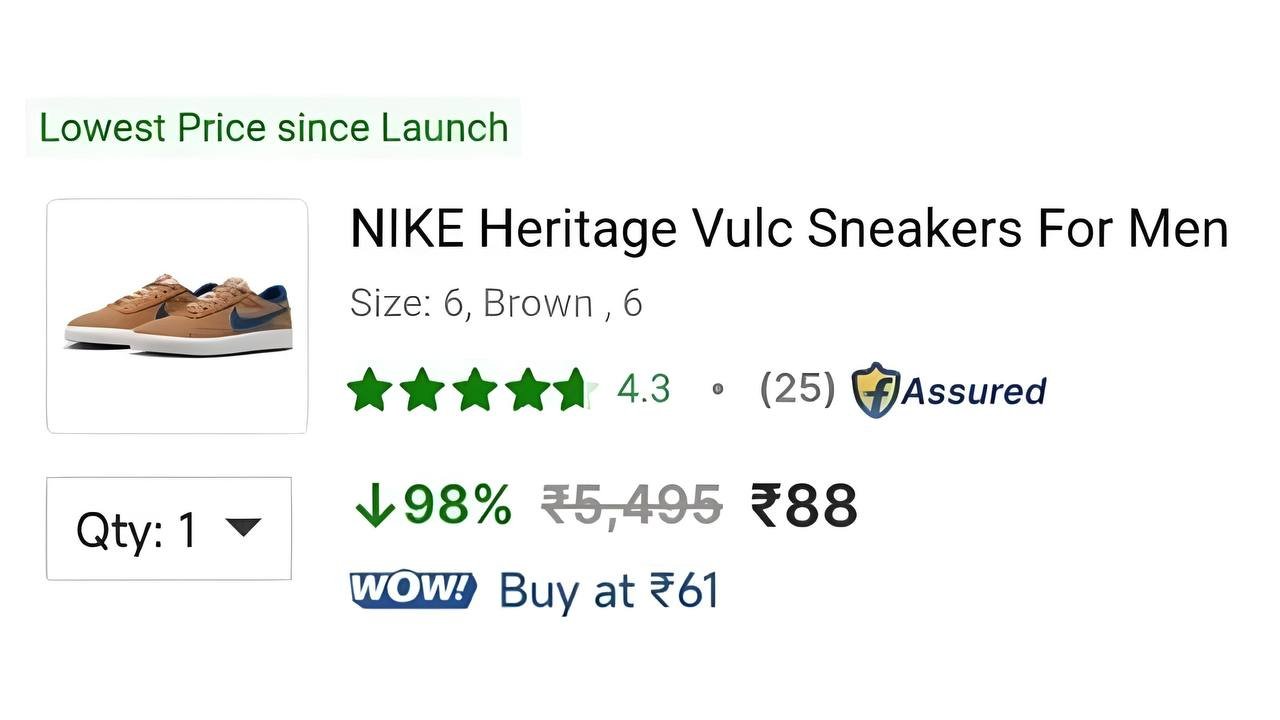Open the NIKE sneaker product thumbnail
The height and width of the screenshot is (720, 1280).
177,316
